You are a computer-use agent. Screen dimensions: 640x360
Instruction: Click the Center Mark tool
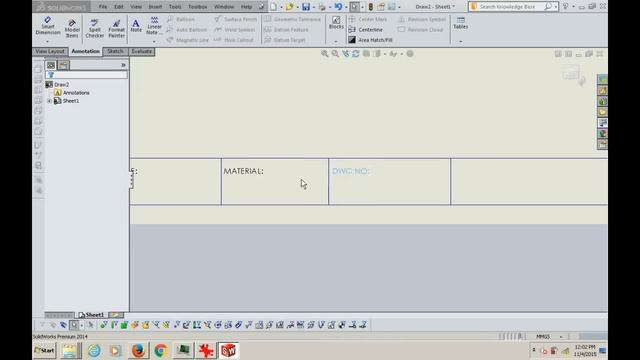pyautogui.click(x=368, y=19)
